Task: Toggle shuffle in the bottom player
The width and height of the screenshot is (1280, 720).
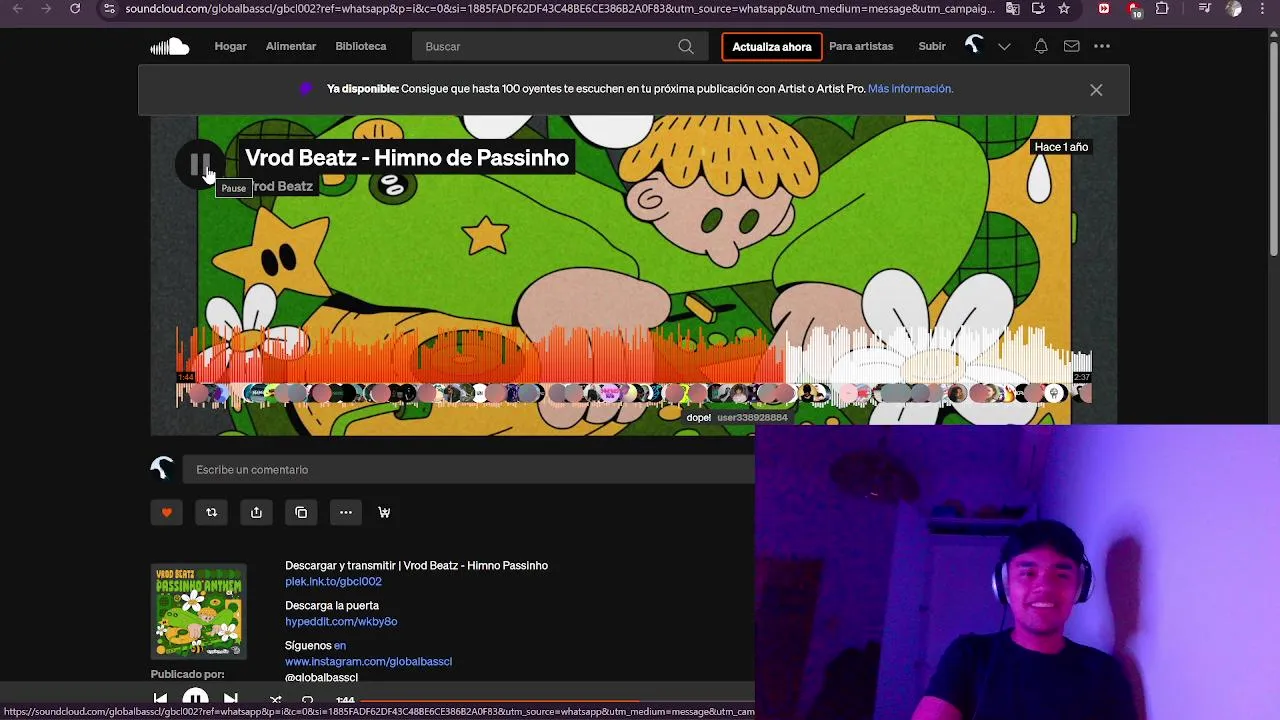Action: point(276,700)
